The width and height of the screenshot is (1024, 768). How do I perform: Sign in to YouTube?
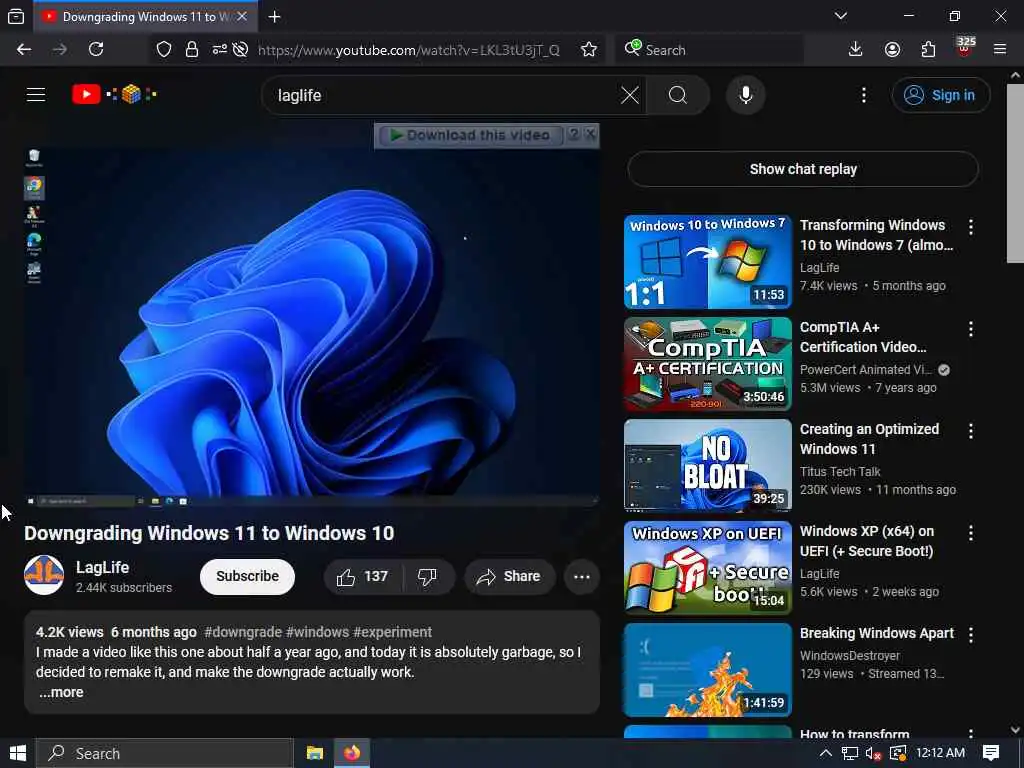click(x=940, y=95)
